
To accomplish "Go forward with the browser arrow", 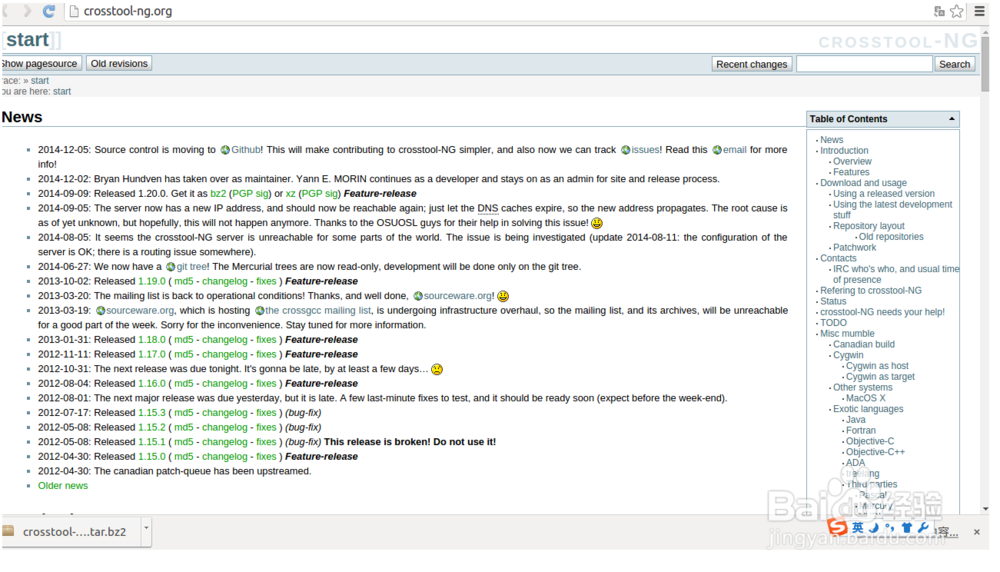I will click(x=27, y=11).
